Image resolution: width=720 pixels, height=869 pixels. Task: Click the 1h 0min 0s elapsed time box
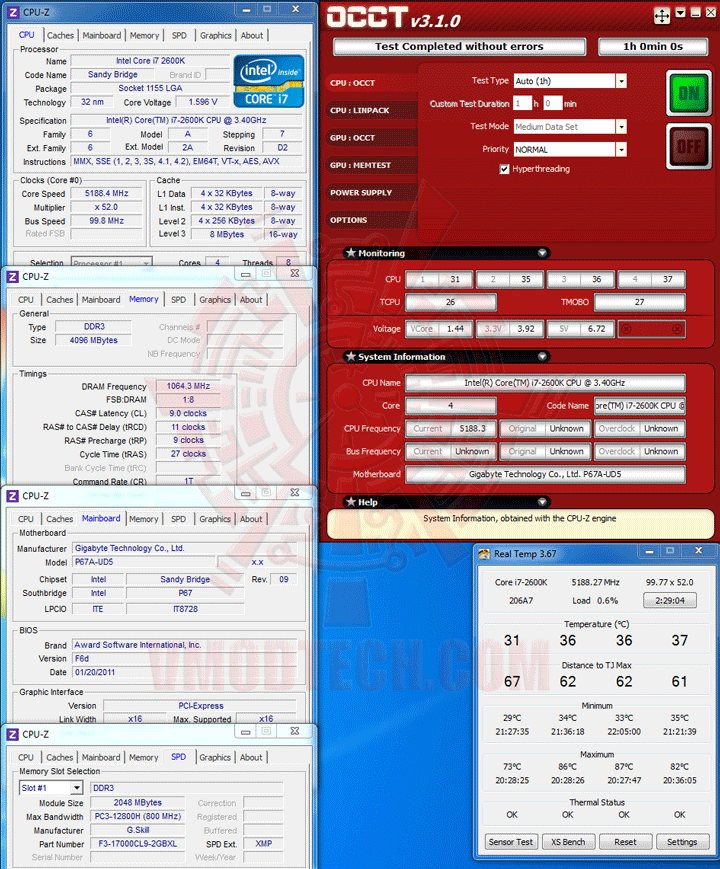tap(653, 47)
